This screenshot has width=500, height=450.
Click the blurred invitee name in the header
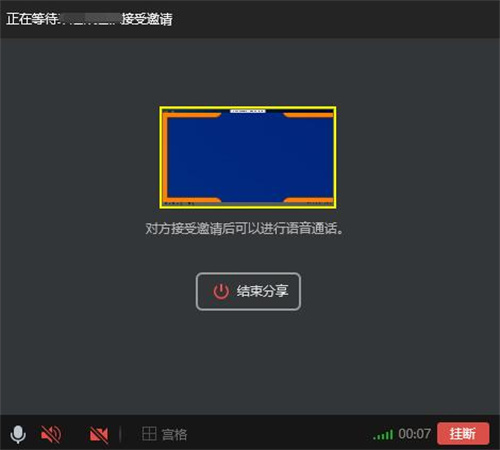(89, 19)
